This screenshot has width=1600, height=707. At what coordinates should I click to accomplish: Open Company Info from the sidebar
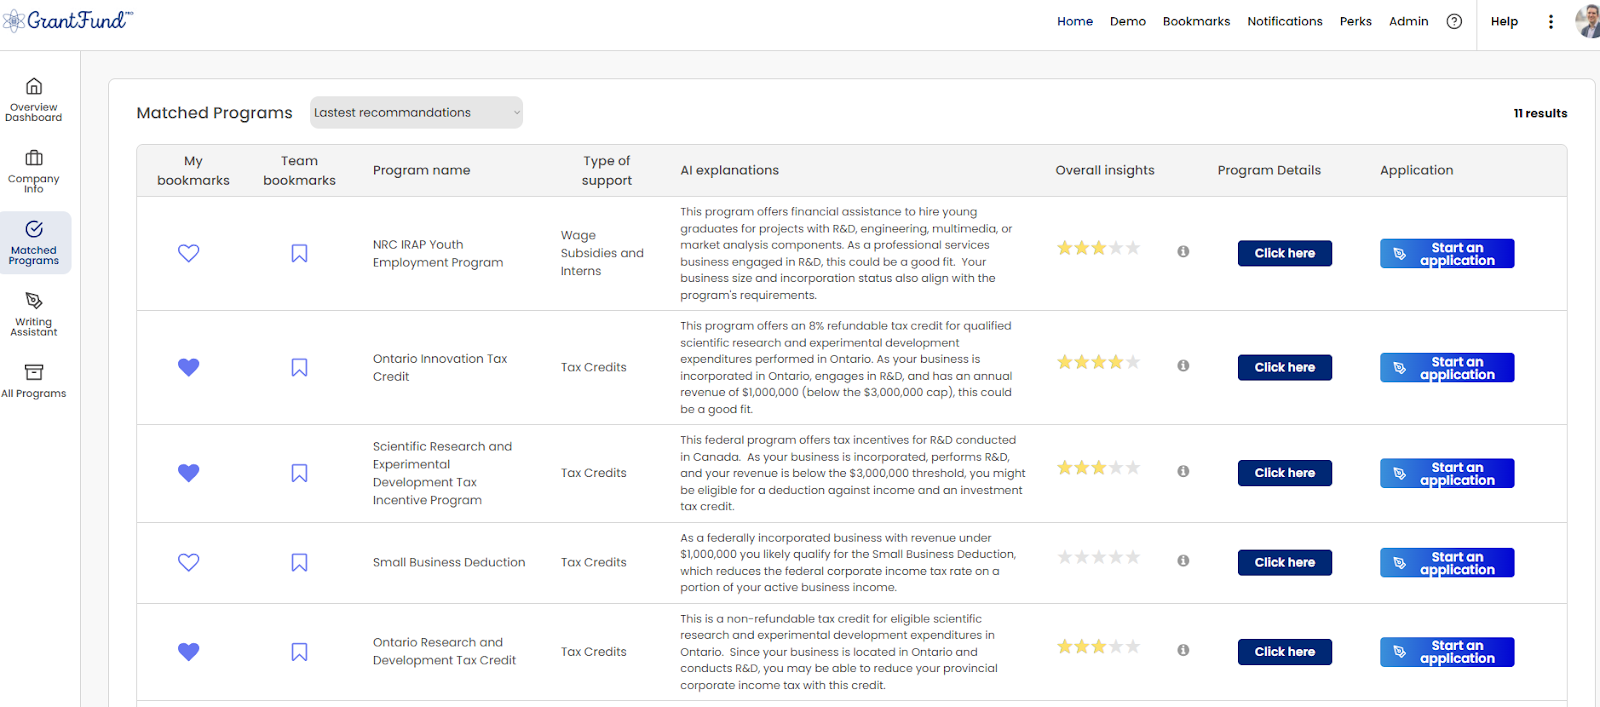[34, 171]
